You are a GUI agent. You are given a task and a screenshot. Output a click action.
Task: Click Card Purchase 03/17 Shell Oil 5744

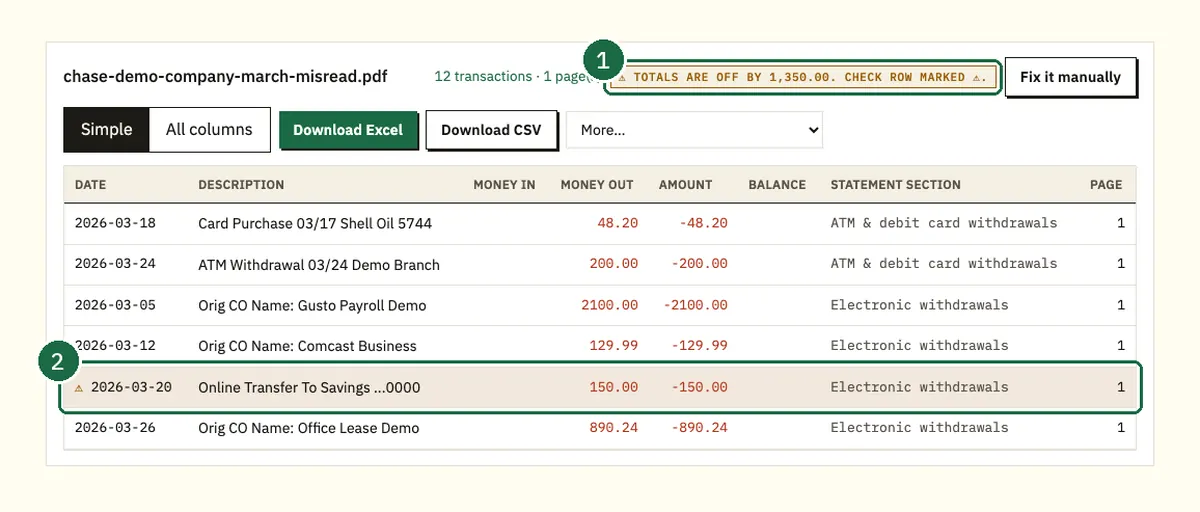click(315, 223)
